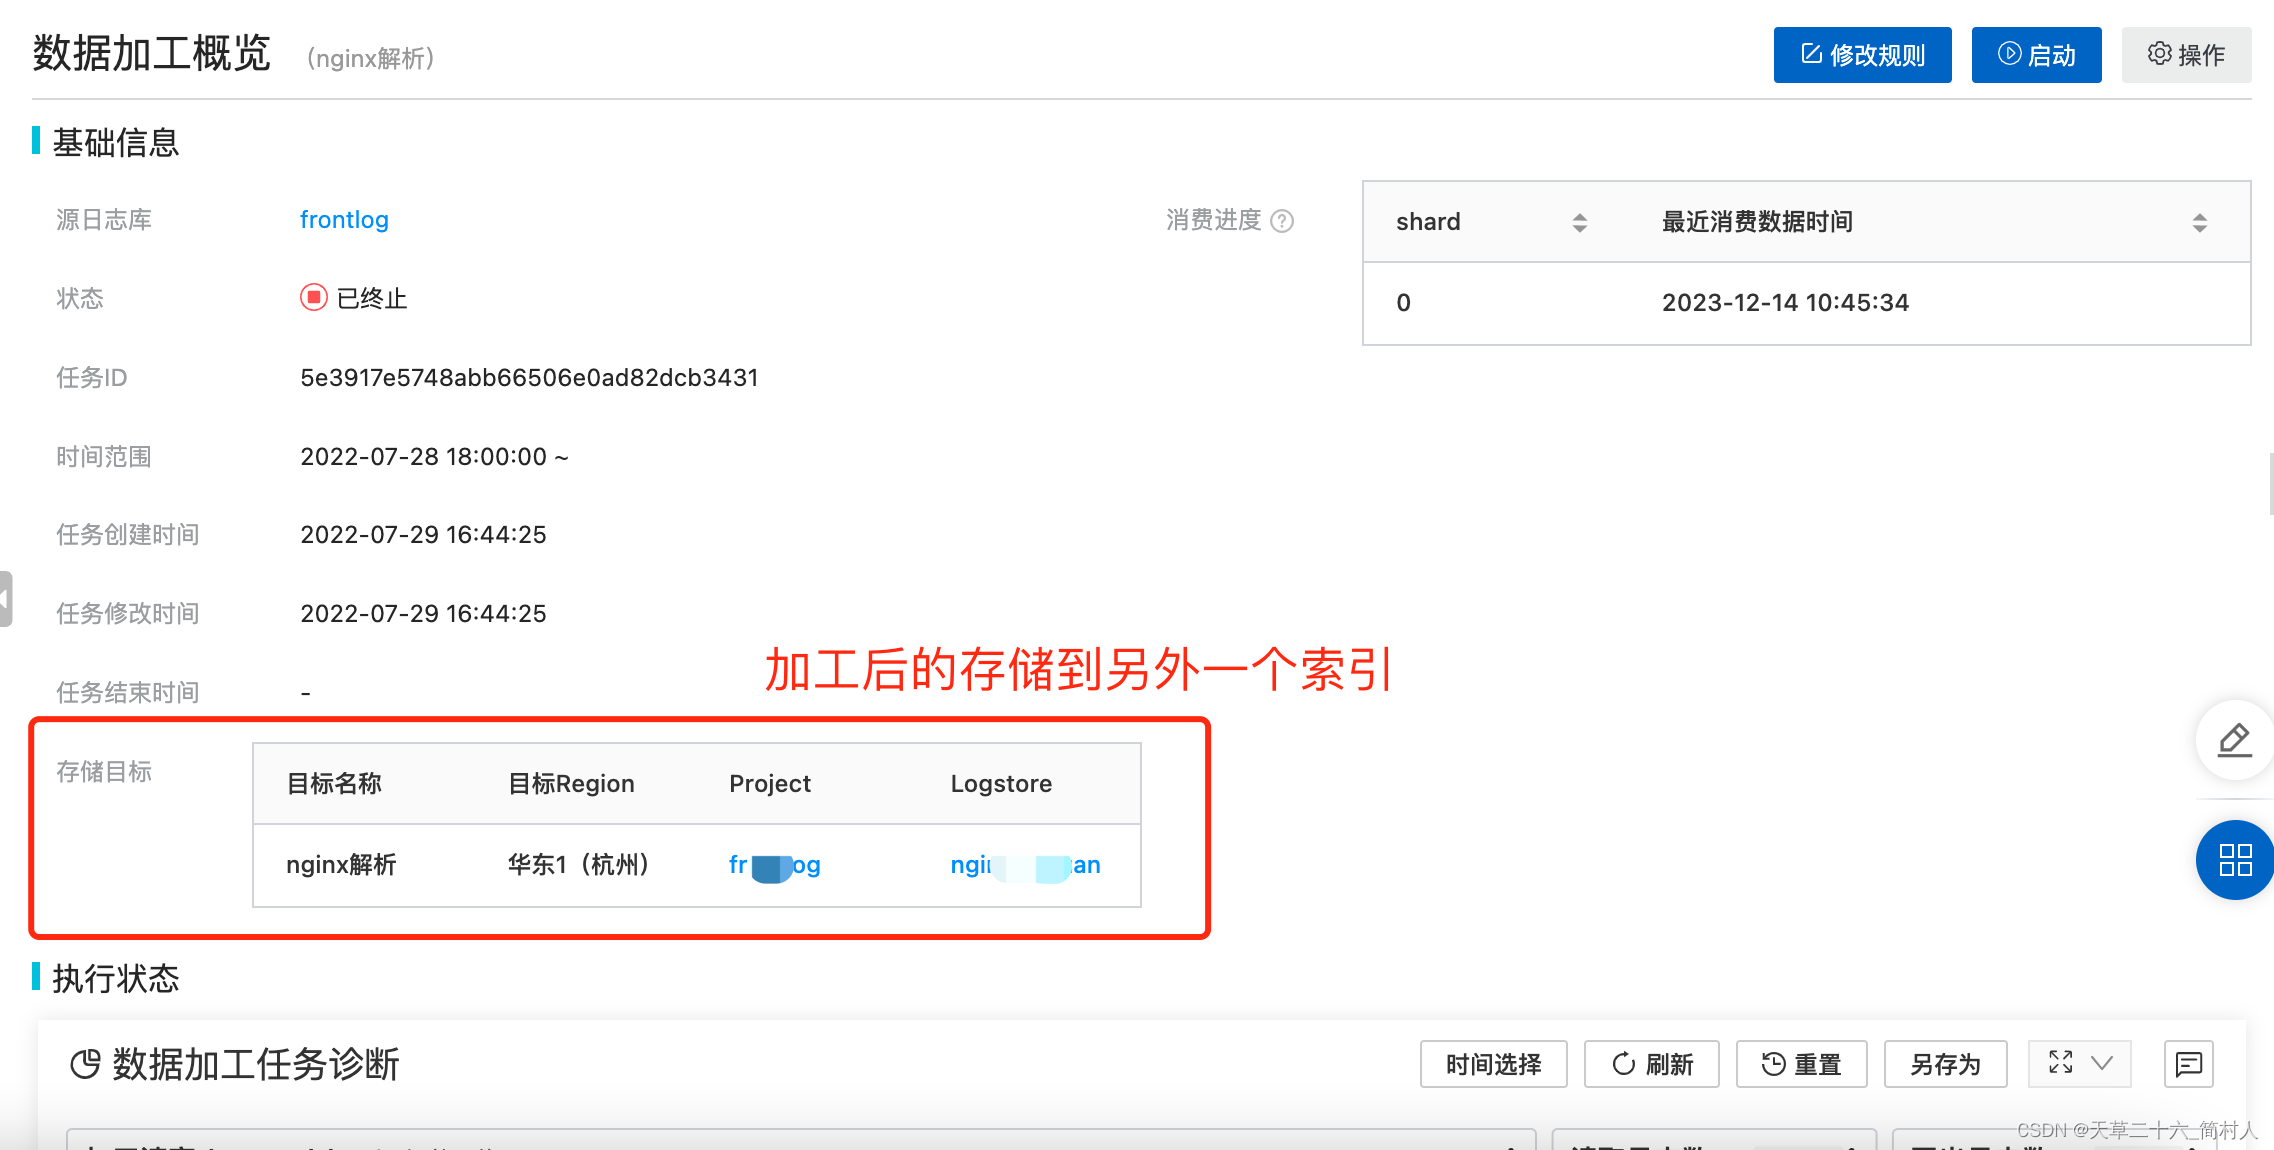Click the comment panel icon in diagnostics
The height and width of the screenshot is (1150, 2274).
point(2189,1064)
